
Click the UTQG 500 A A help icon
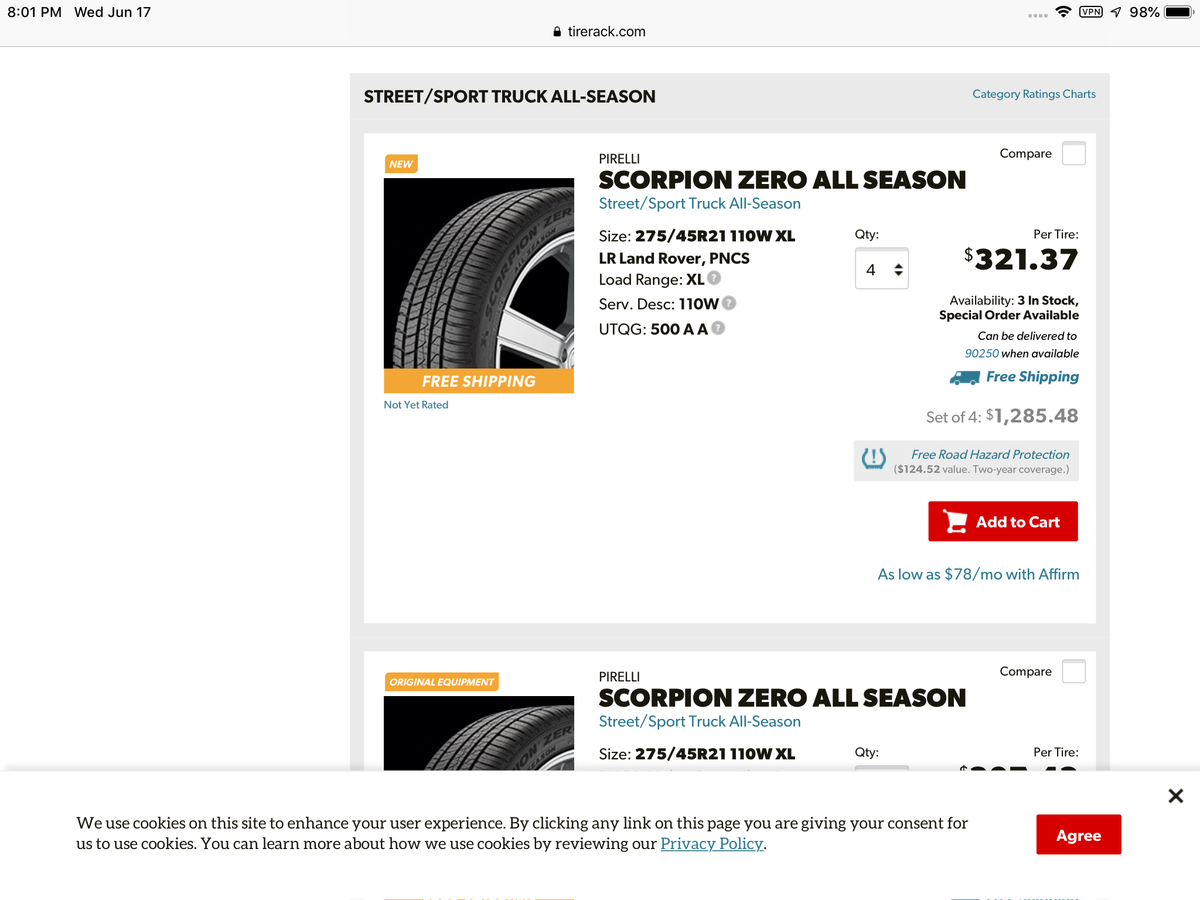[x=718, y=328]
